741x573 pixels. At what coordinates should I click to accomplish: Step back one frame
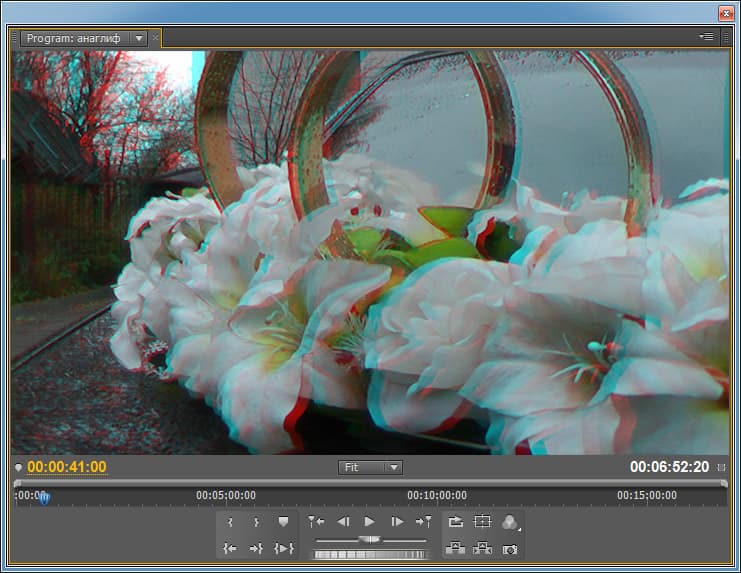pyautogui.click(x=343, y=522)
